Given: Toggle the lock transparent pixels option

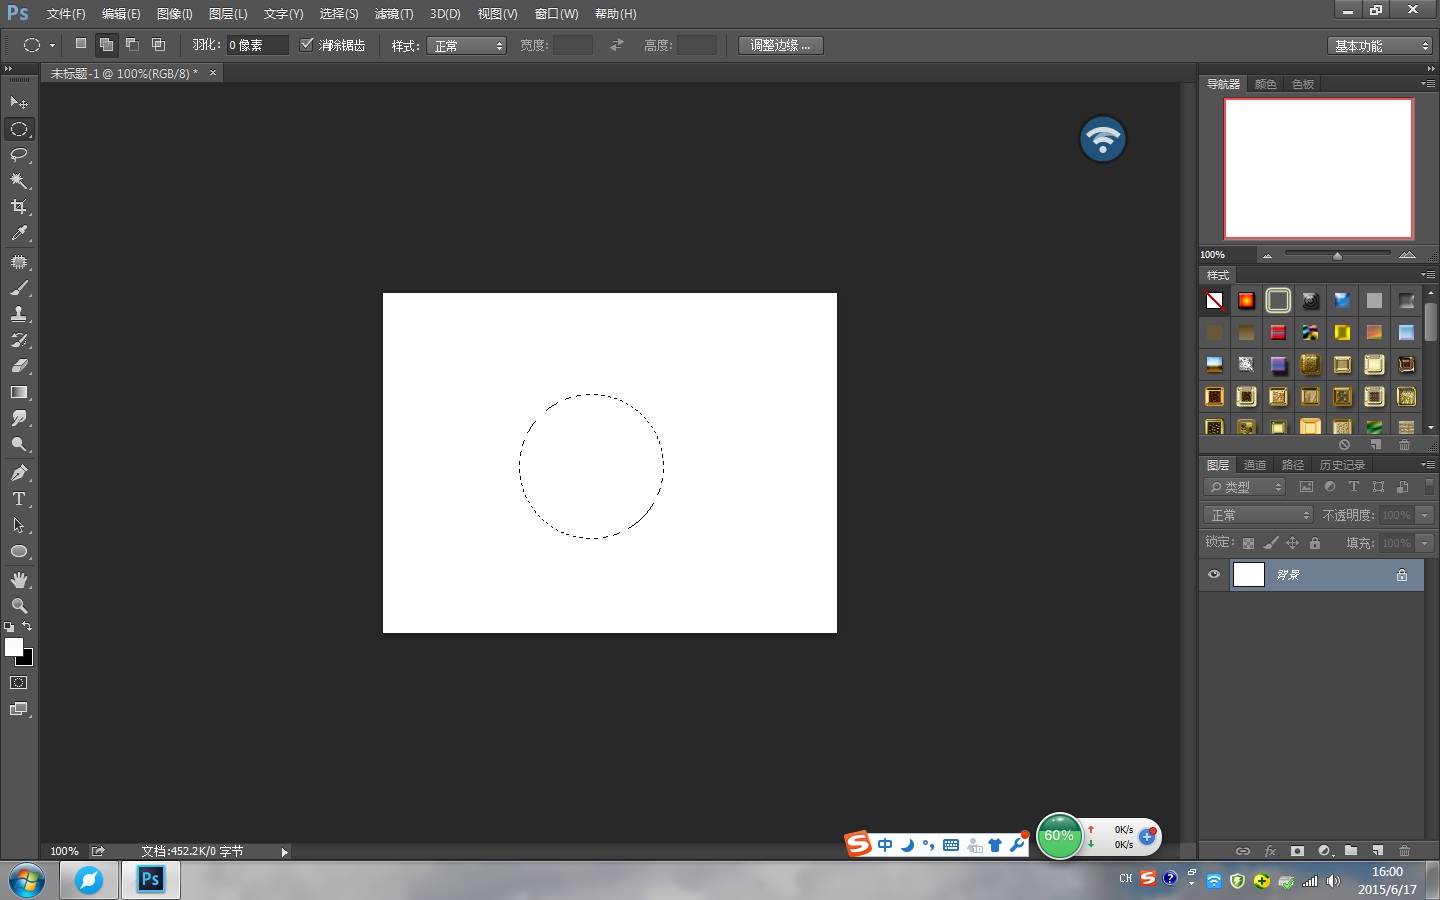Looking at the screenshot, I should click(1248, 543).
